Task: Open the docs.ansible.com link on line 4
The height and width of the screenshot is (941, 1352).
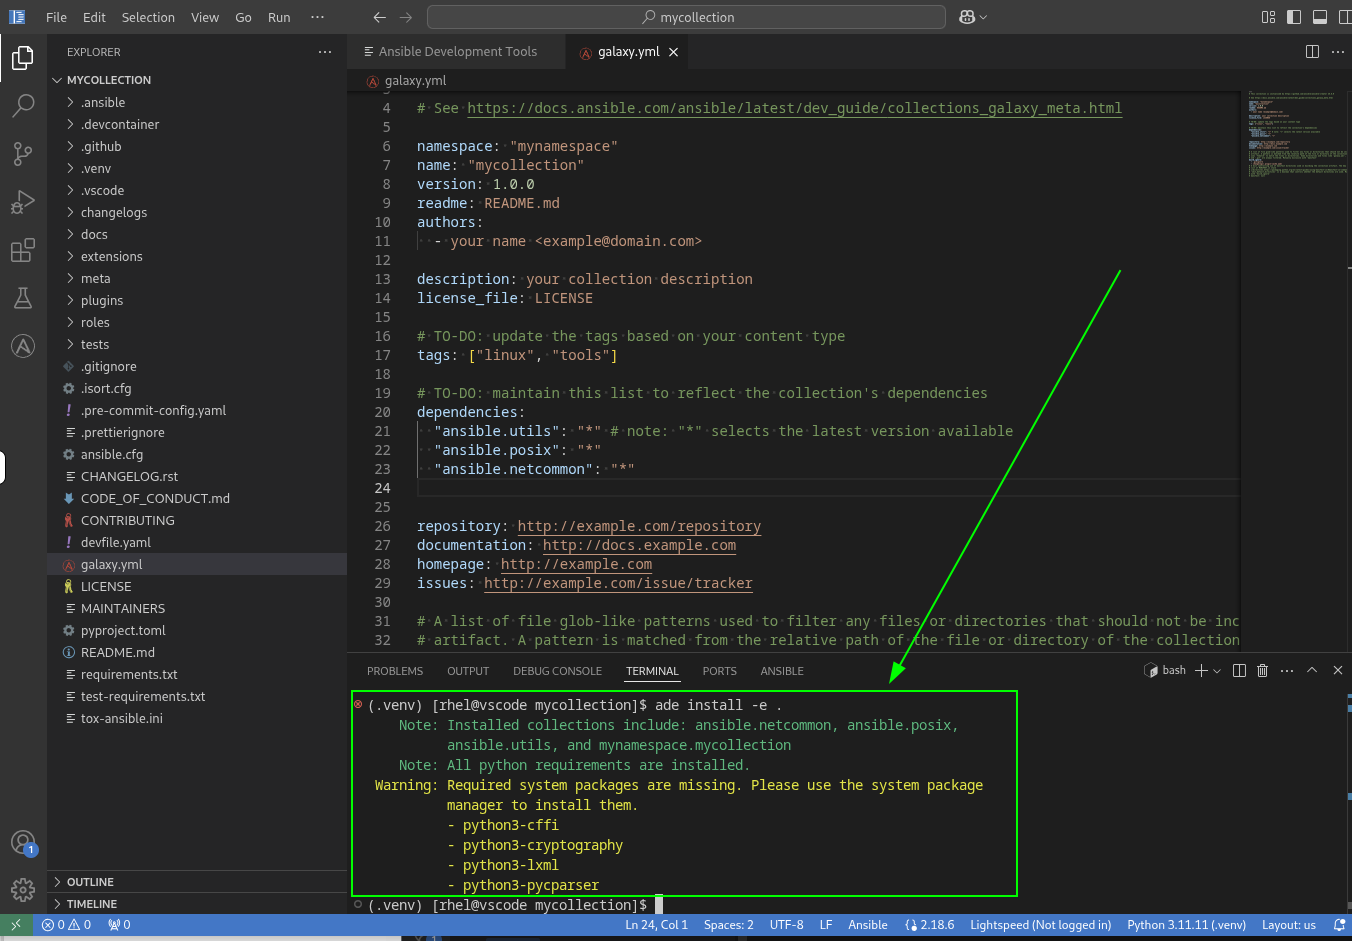Action: 794,108
